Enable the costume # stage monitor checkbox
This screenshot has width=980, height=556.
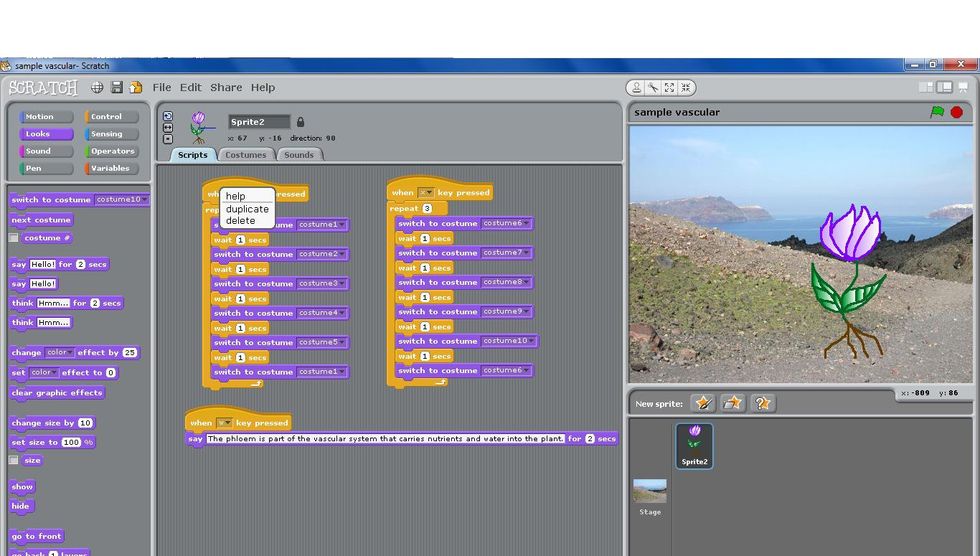click(x=14, y=238)
